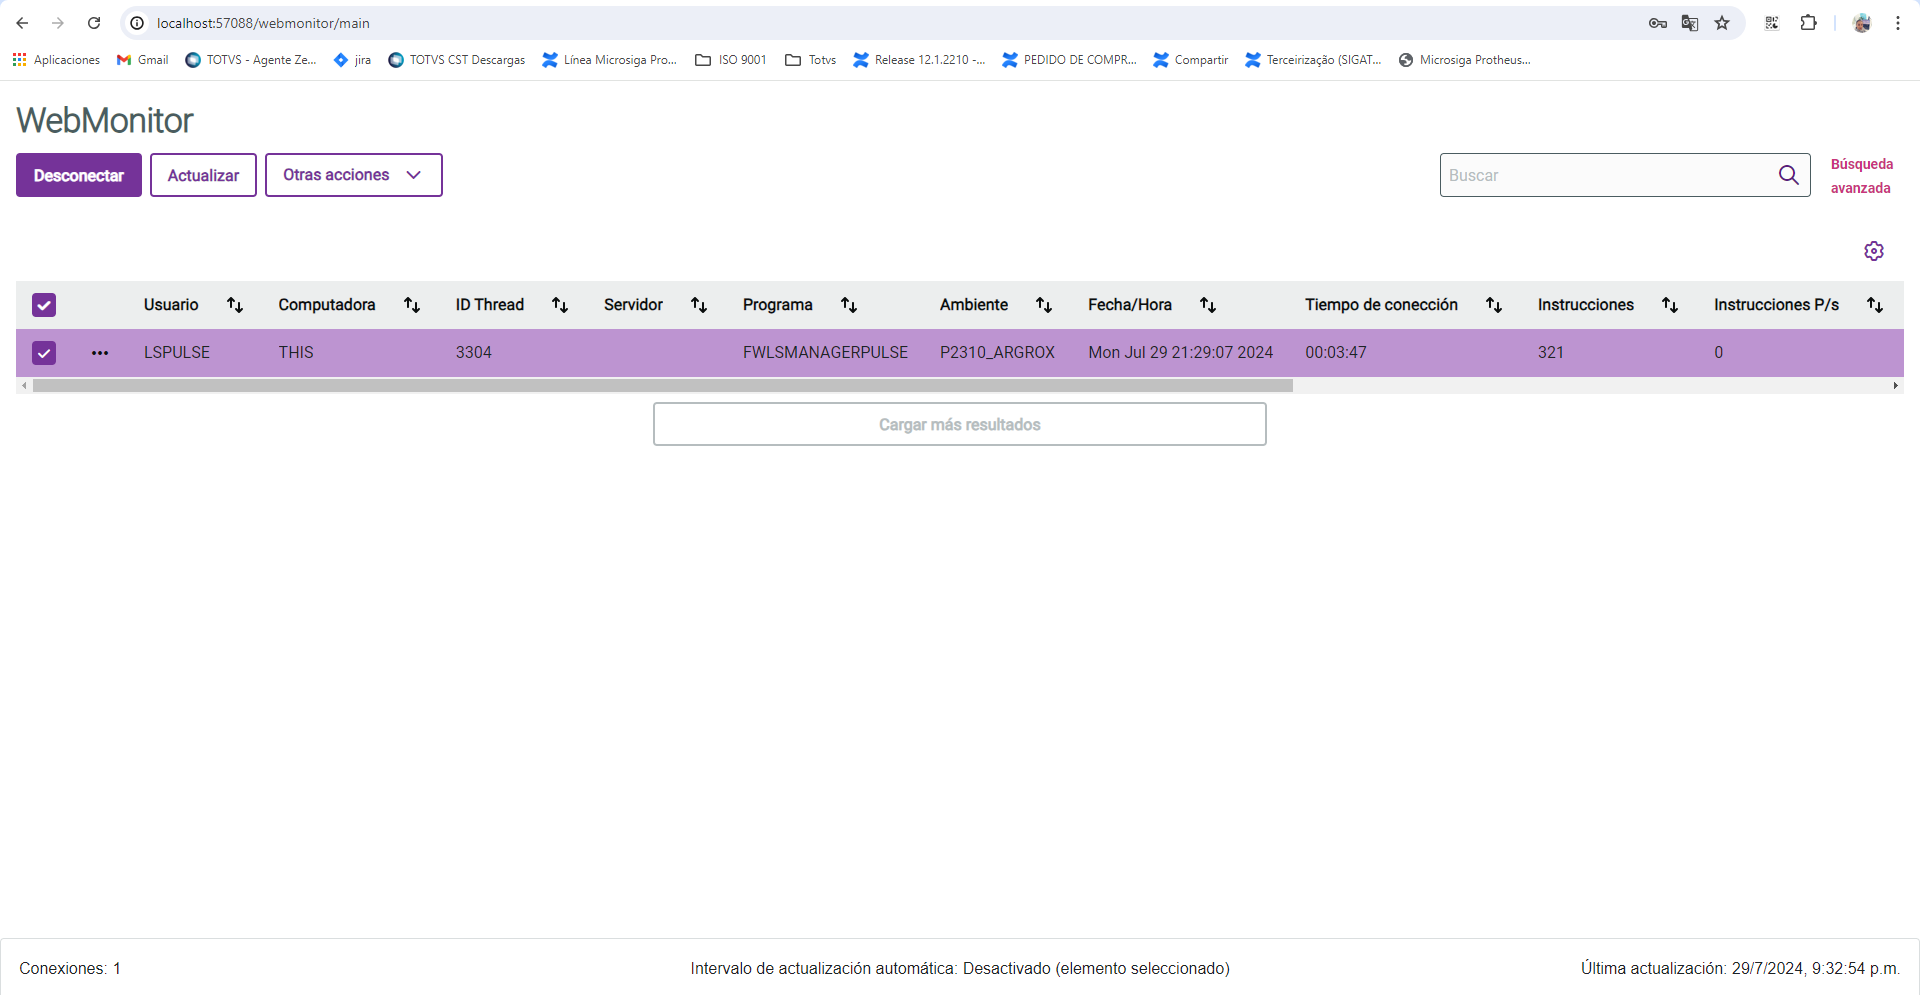This screenshot has width=1920, height=995.
Task: Open Compartir bookmark
Action: pos(1190,60)
